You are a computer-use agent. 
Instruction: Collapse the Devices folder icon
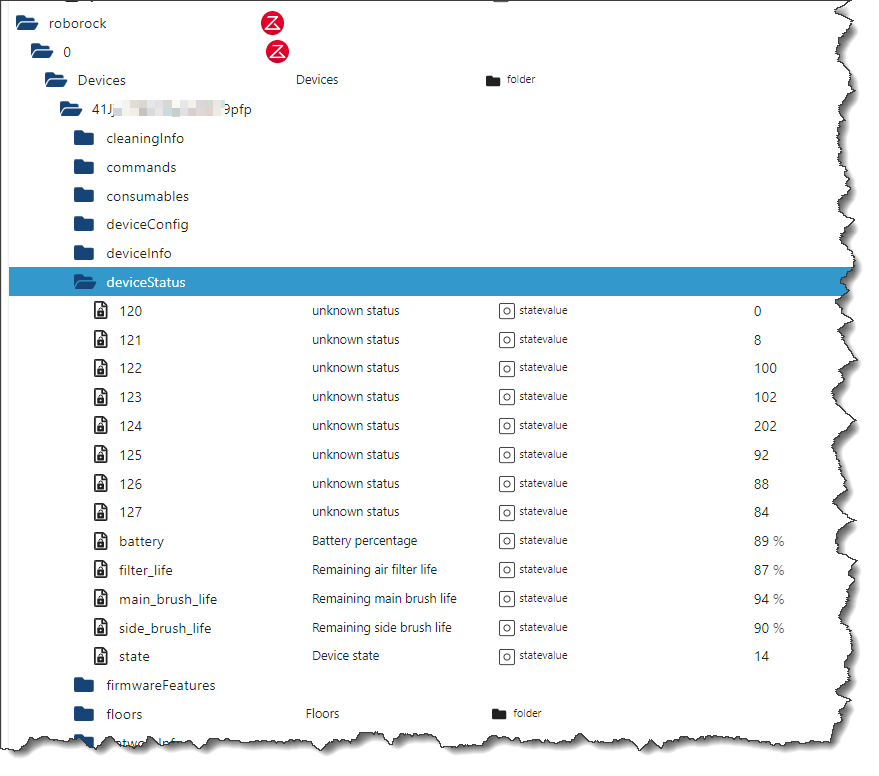(56, 80)
